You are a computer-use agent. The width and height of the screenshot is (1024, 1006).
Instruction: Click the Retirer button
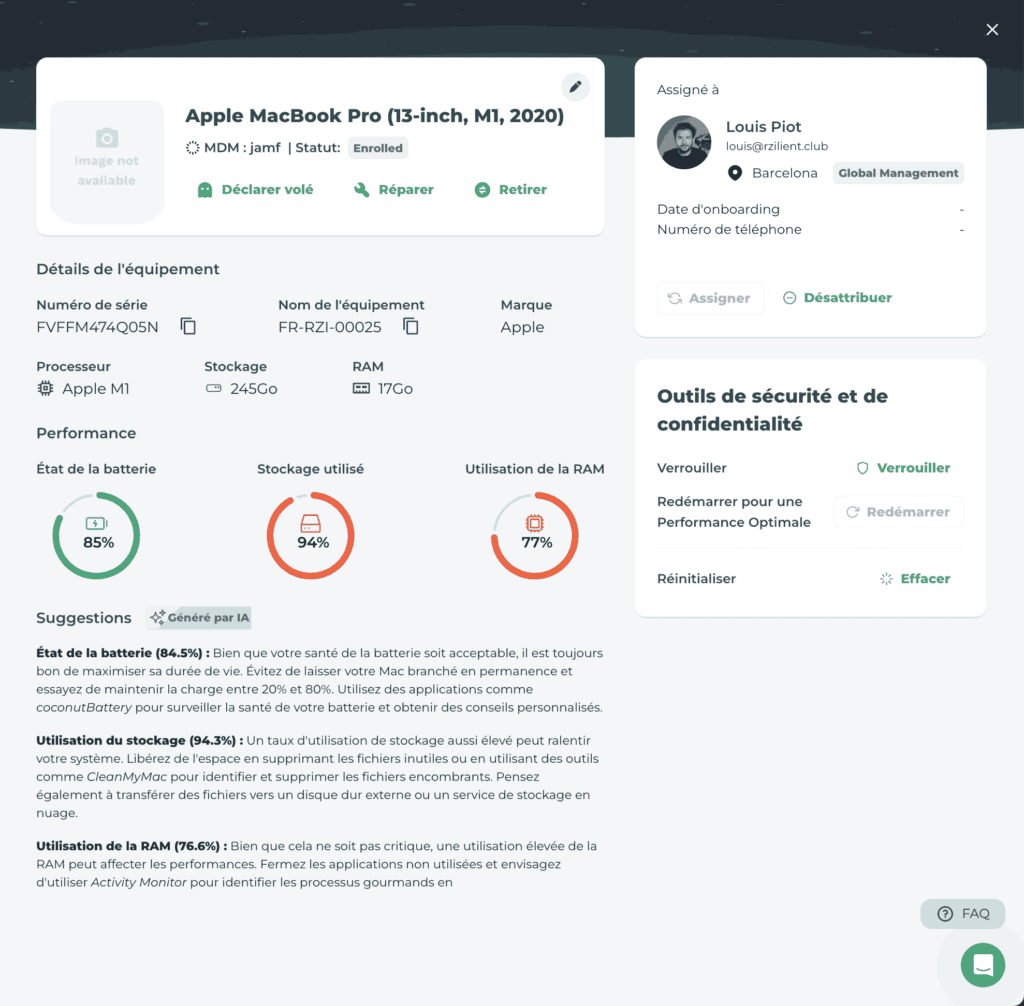click(511, 189)
